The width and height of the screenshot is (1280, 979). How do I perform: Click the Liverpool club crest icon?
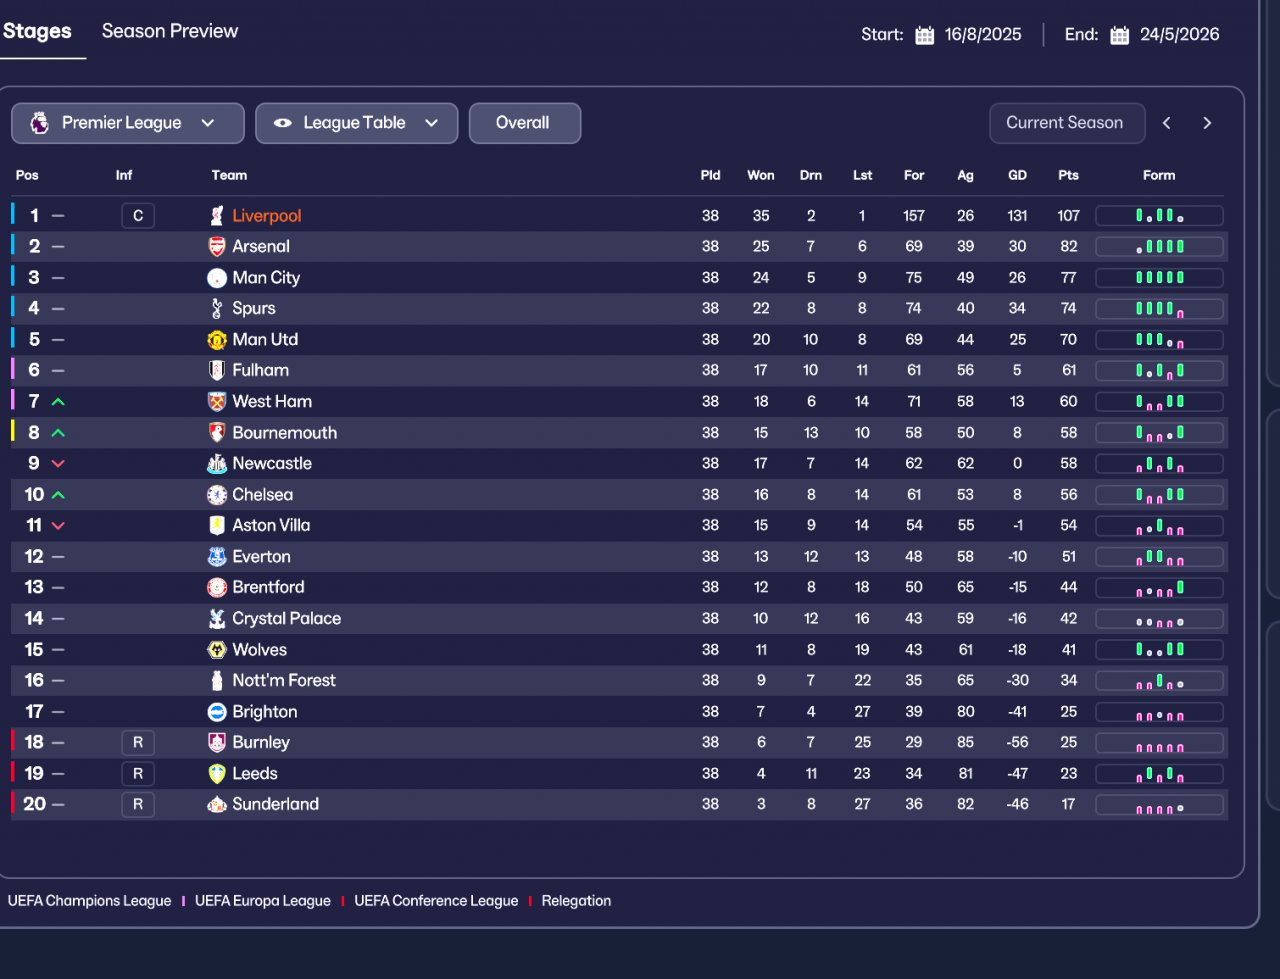217,216
